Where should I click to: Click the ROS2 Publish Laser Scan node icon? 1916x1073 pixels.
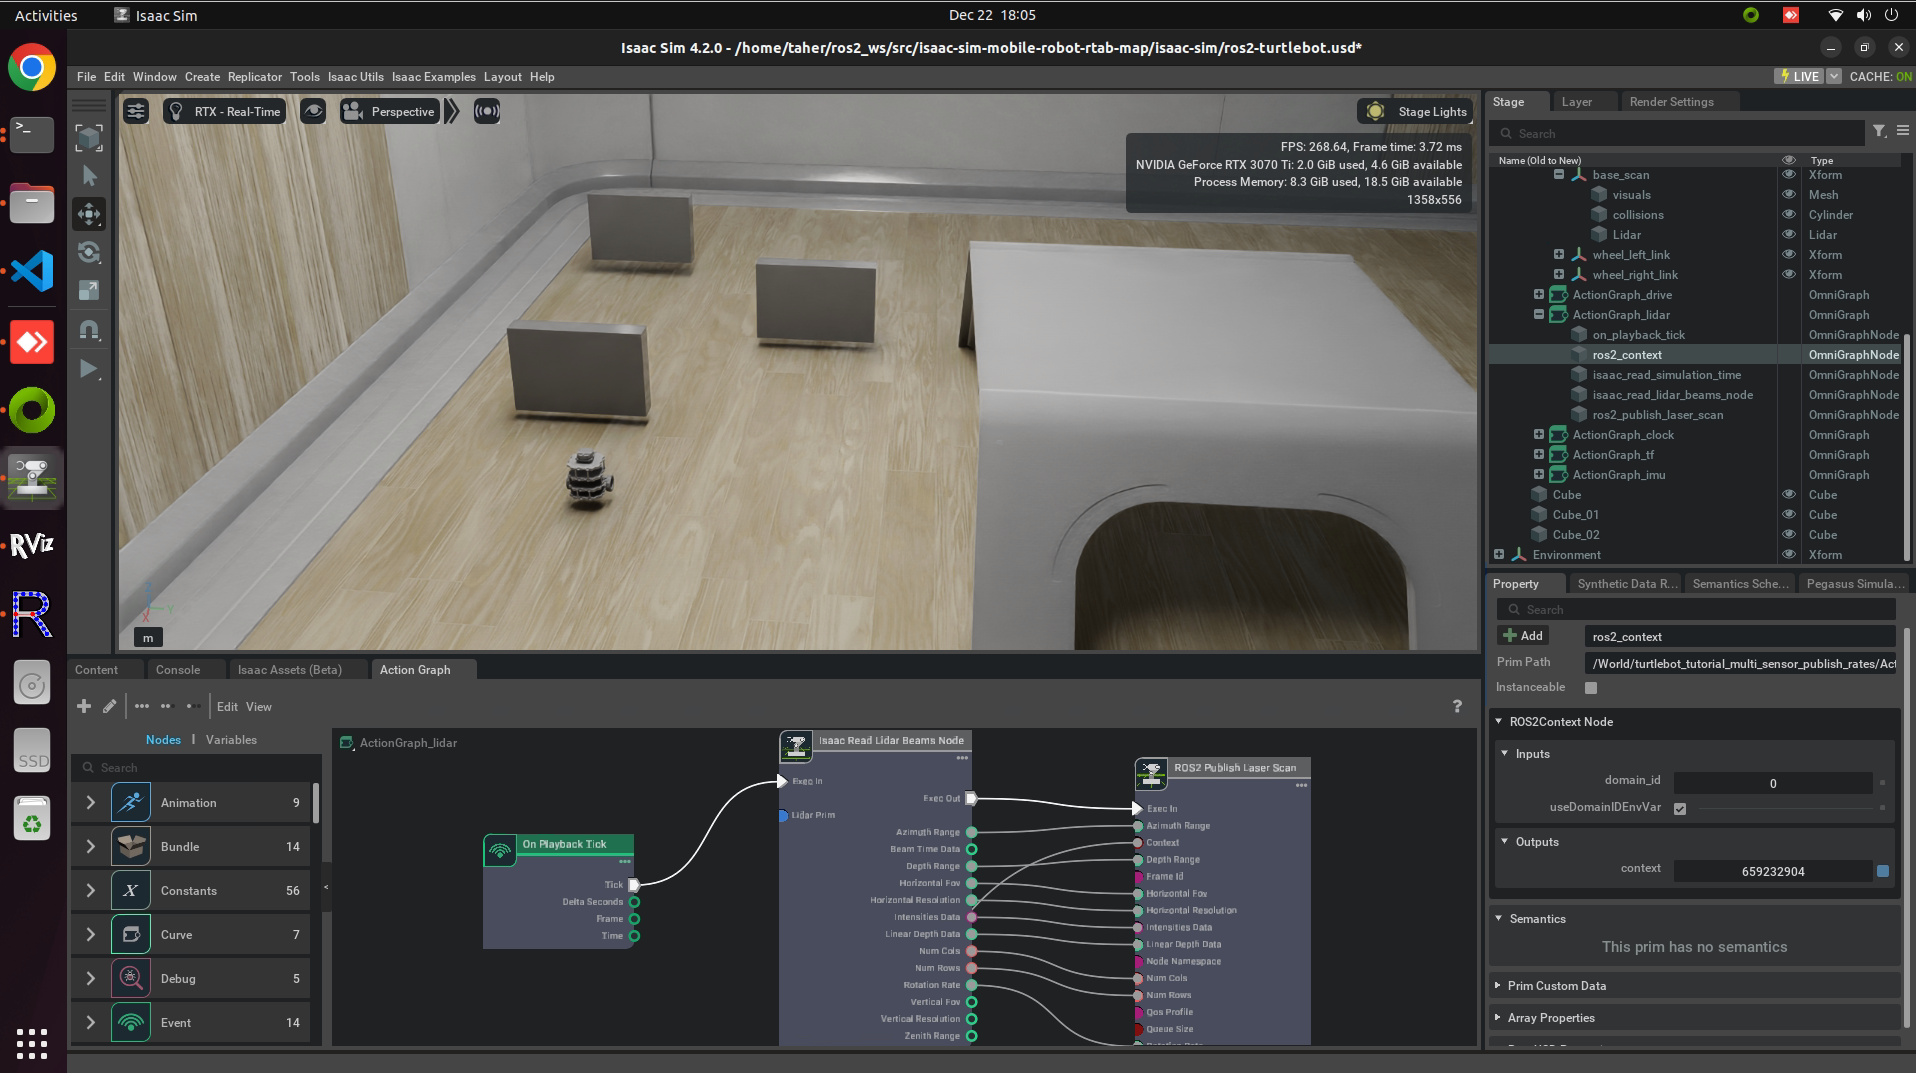(1151, 773)
